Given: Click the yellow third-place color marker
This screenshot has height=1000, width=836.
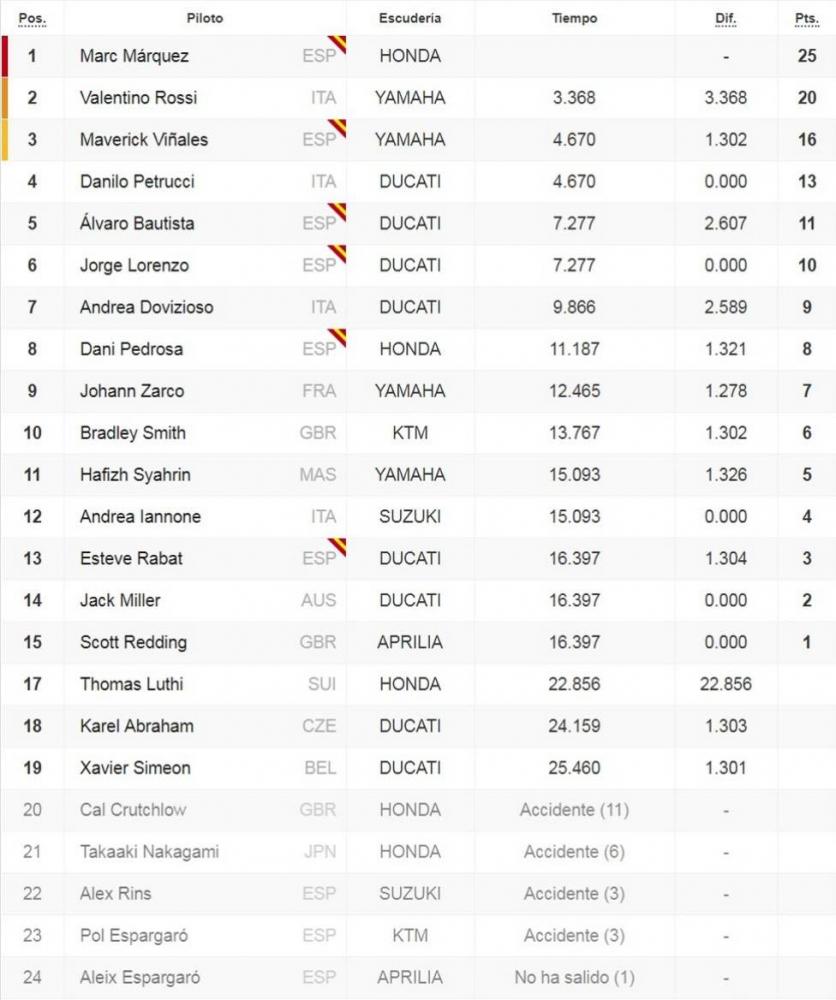Looking at the screenshot, I should (x=5, y=140).
